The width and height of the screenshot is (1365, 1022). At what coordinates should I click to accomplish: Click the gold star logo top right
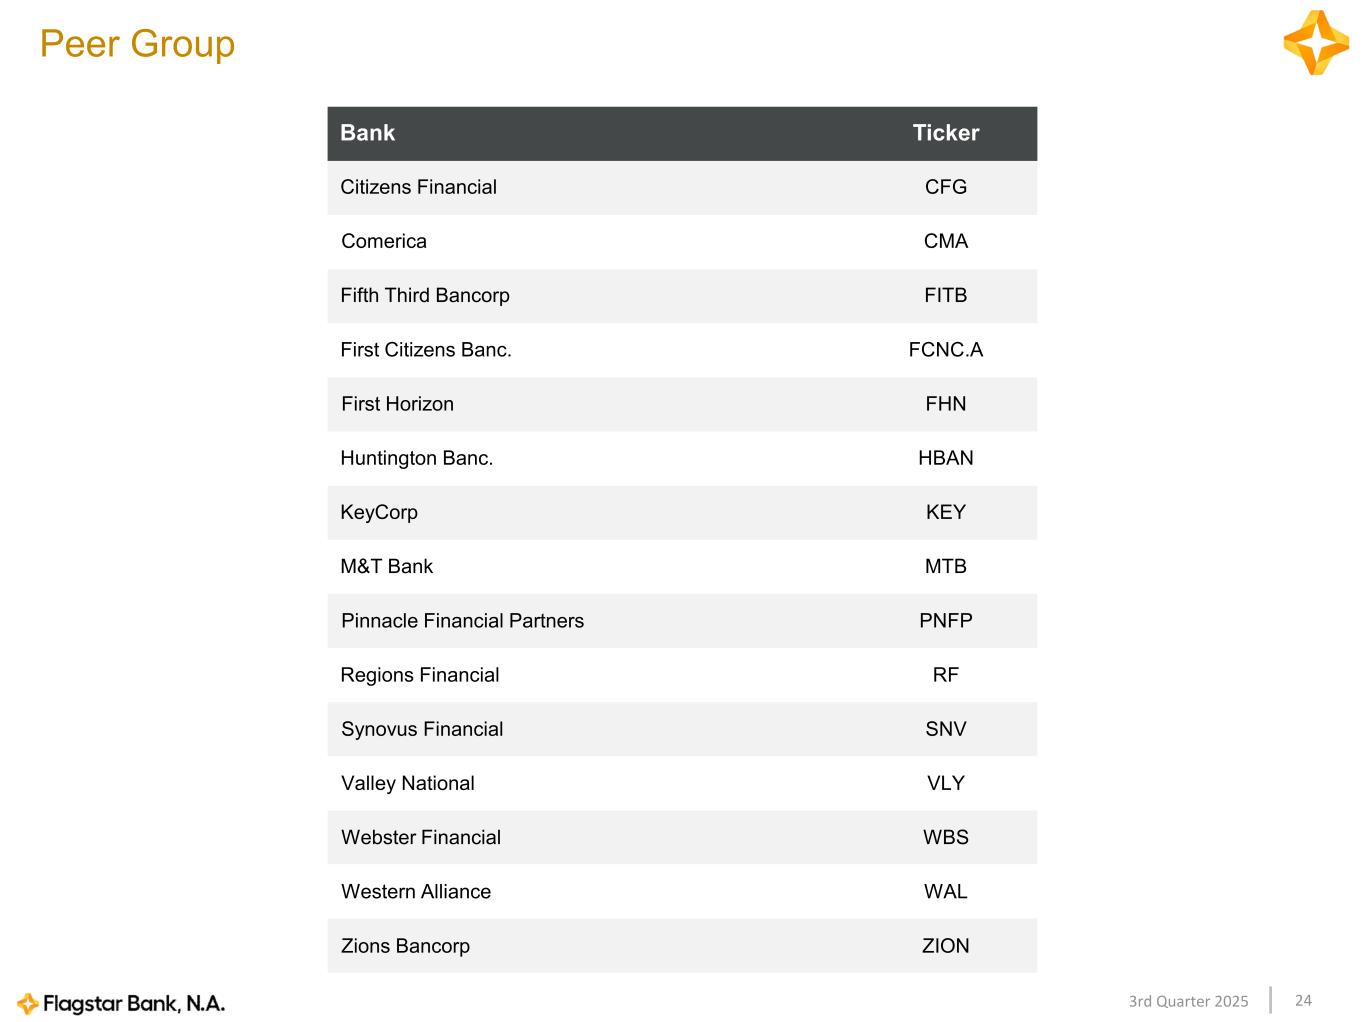pos(1316,43)
